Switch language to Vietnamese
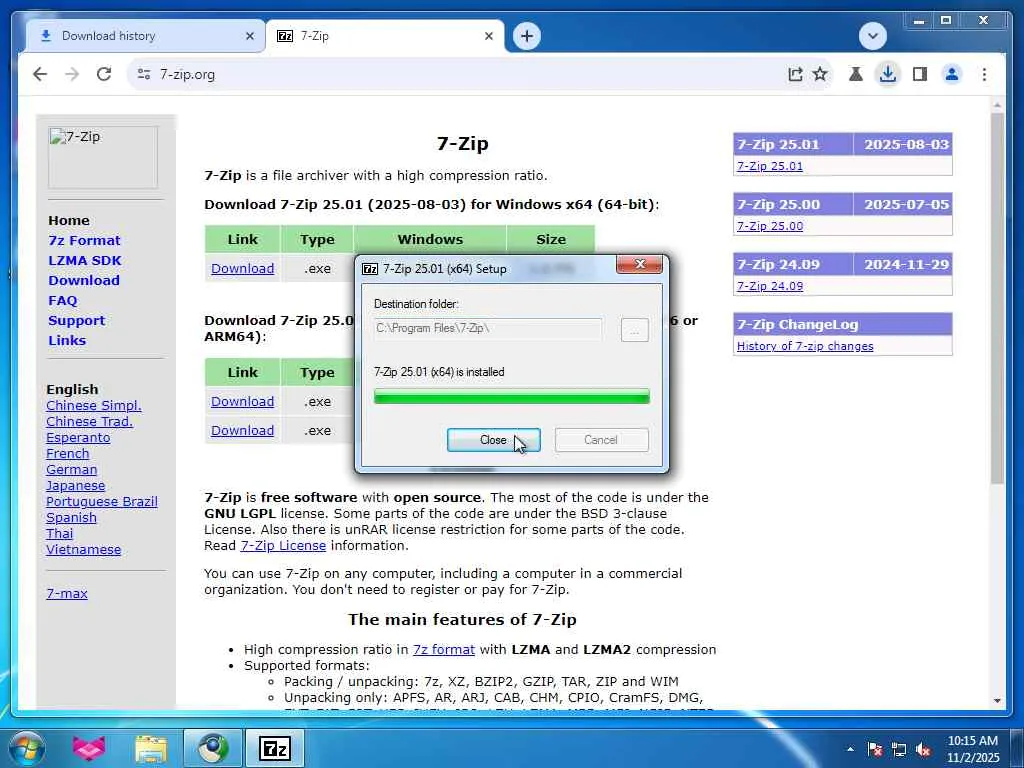Image resolution: width=1024 pixels, height=768 pixels. tap(83, 550)
